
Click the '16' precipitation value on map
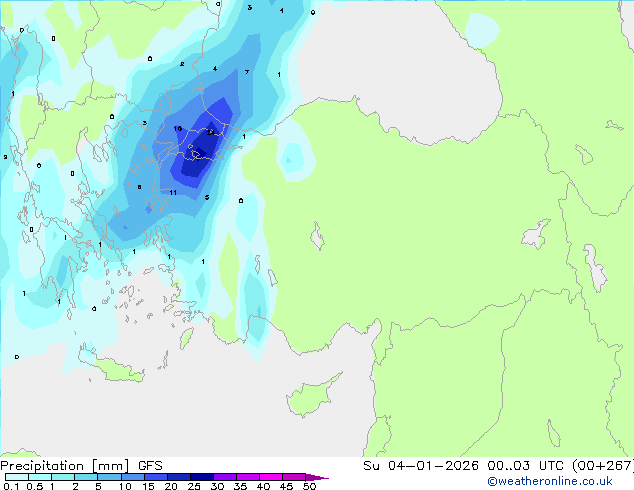click(x=178, y=129)
